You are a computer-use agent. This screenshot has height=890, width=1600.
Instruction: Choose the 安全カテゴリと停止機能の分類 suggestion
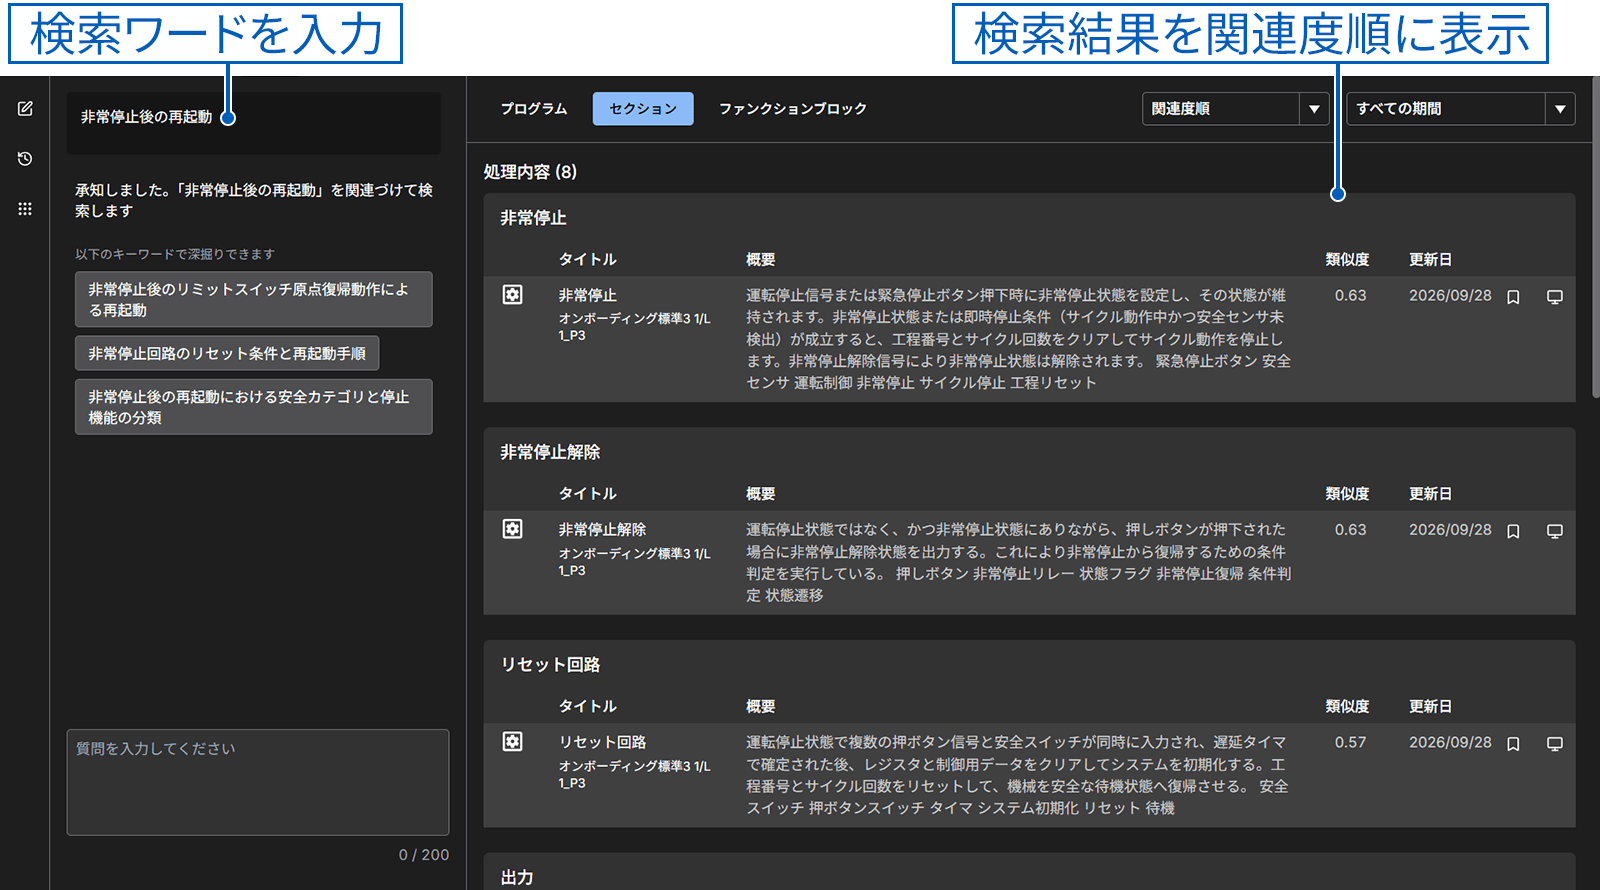tap(254, 407)
